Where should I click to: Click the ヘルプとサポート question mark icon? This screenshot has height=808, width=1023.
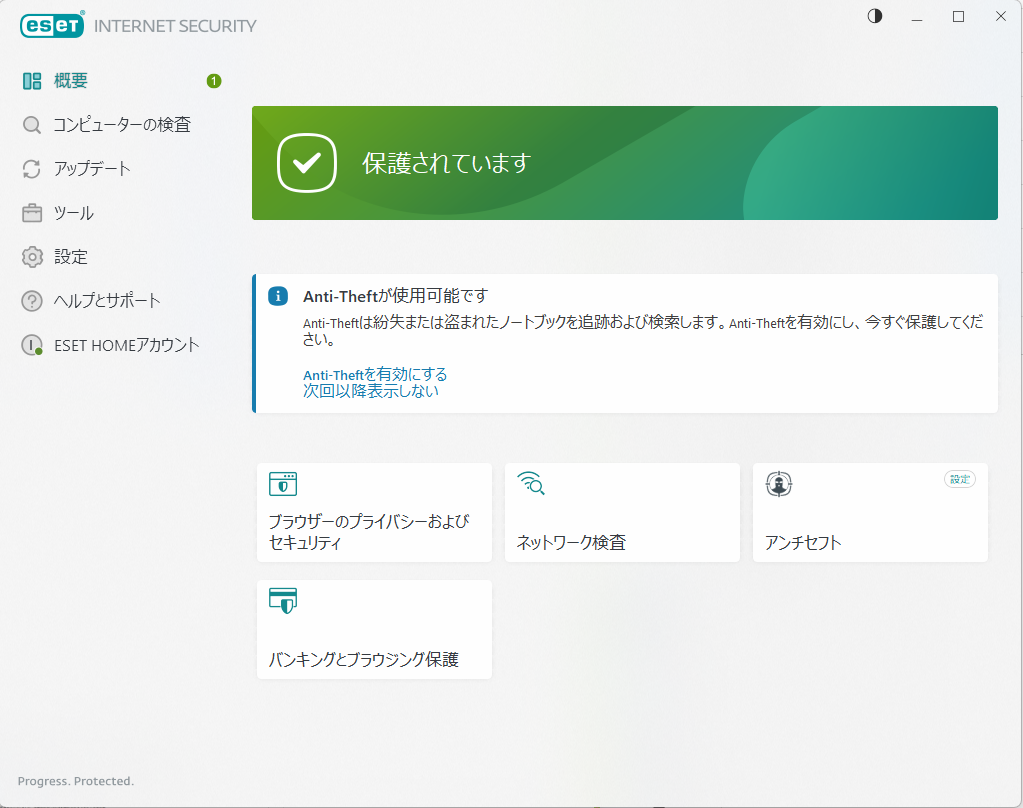pos(32,301)
